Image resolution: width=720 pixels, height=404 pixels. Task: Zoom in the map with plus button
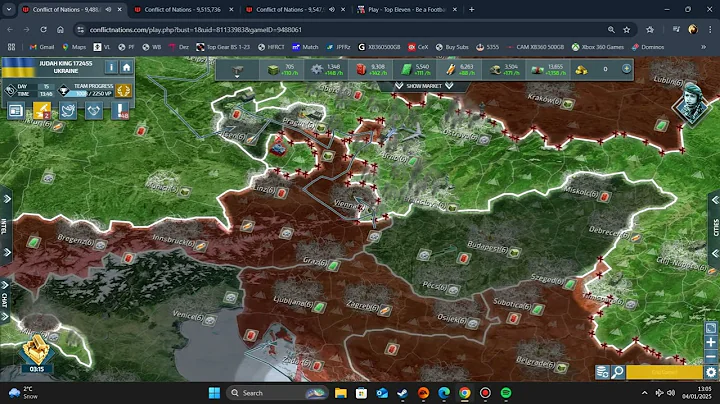[x=711, y=342]
